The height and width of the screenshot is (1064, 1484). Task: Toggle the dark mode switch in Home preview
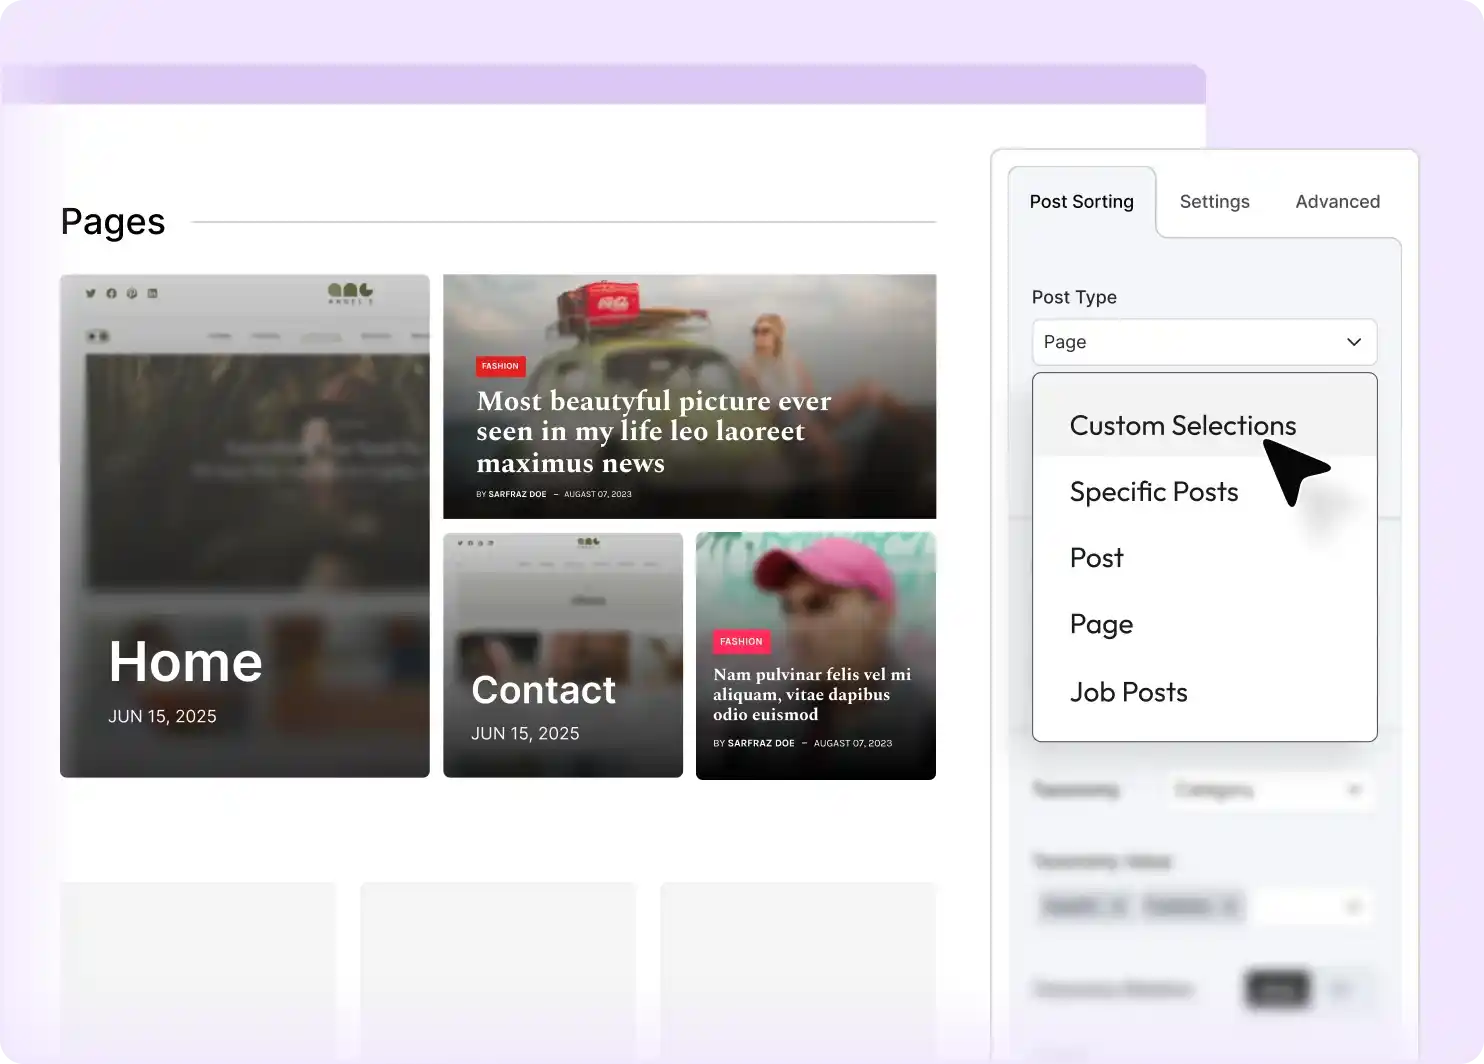97,336
